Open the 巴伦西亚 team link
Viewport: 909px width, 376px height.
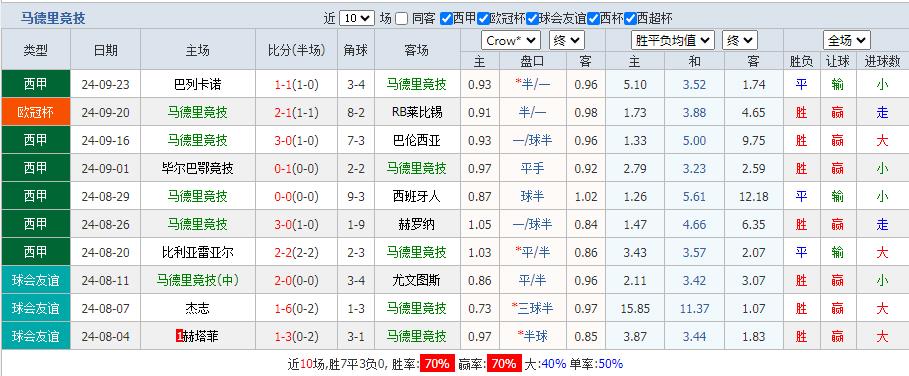416,140
